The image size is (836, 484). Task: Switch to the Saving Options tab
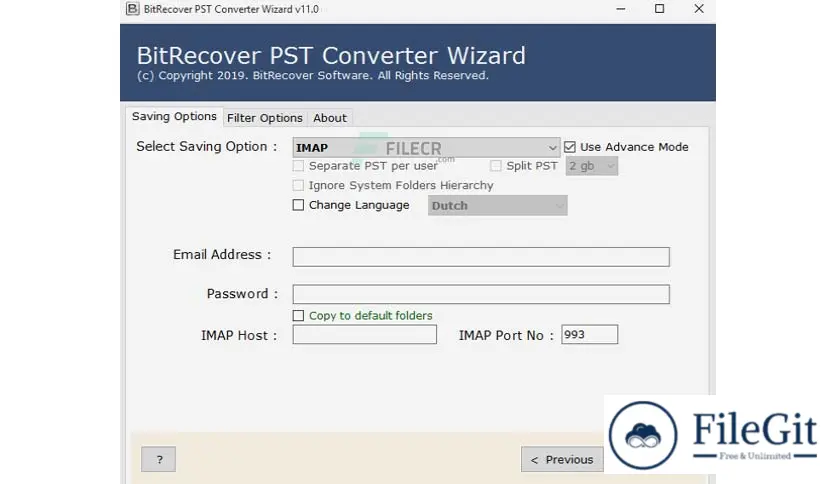pos(174,116)
